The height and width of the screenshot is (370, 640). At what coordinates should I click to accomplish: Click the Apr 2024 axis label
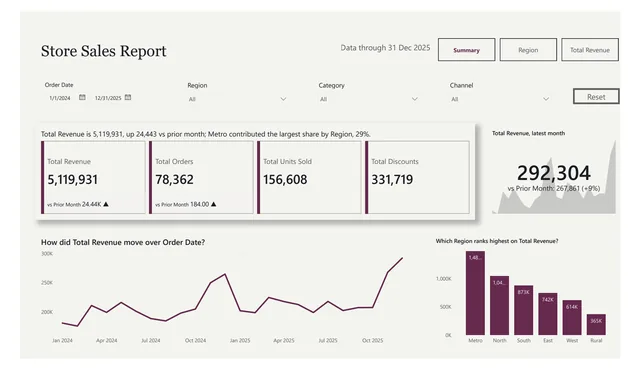click(x=107, y=340)
